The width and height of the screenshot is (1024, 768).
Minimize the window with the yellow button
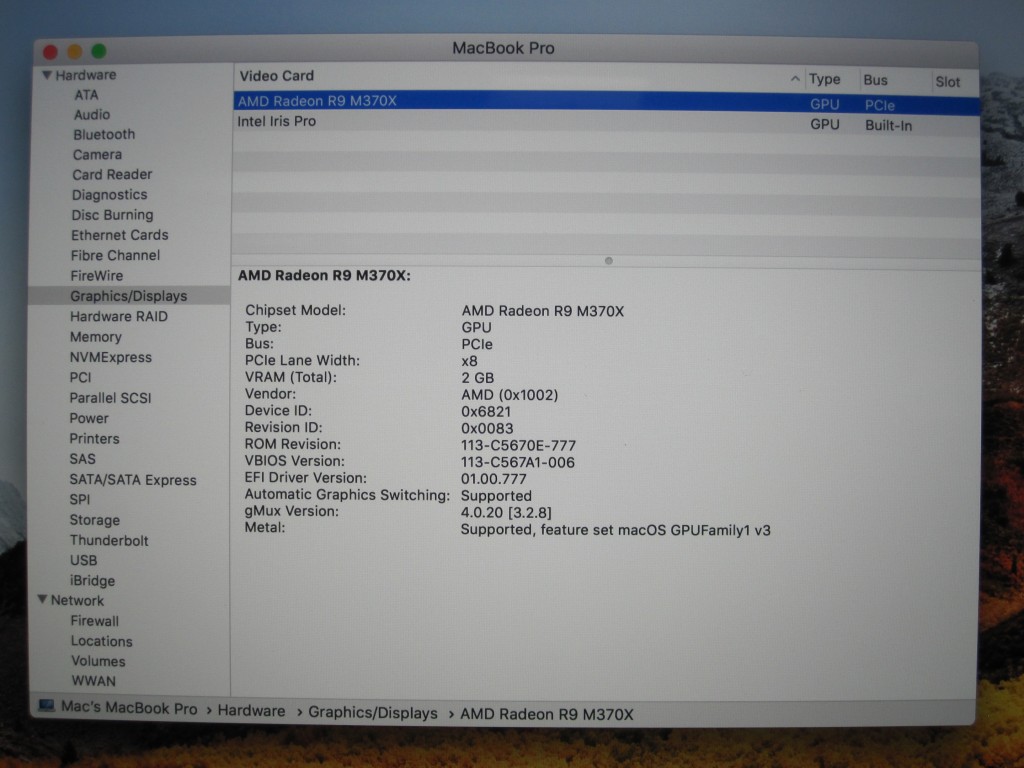(x=74, y=51)
